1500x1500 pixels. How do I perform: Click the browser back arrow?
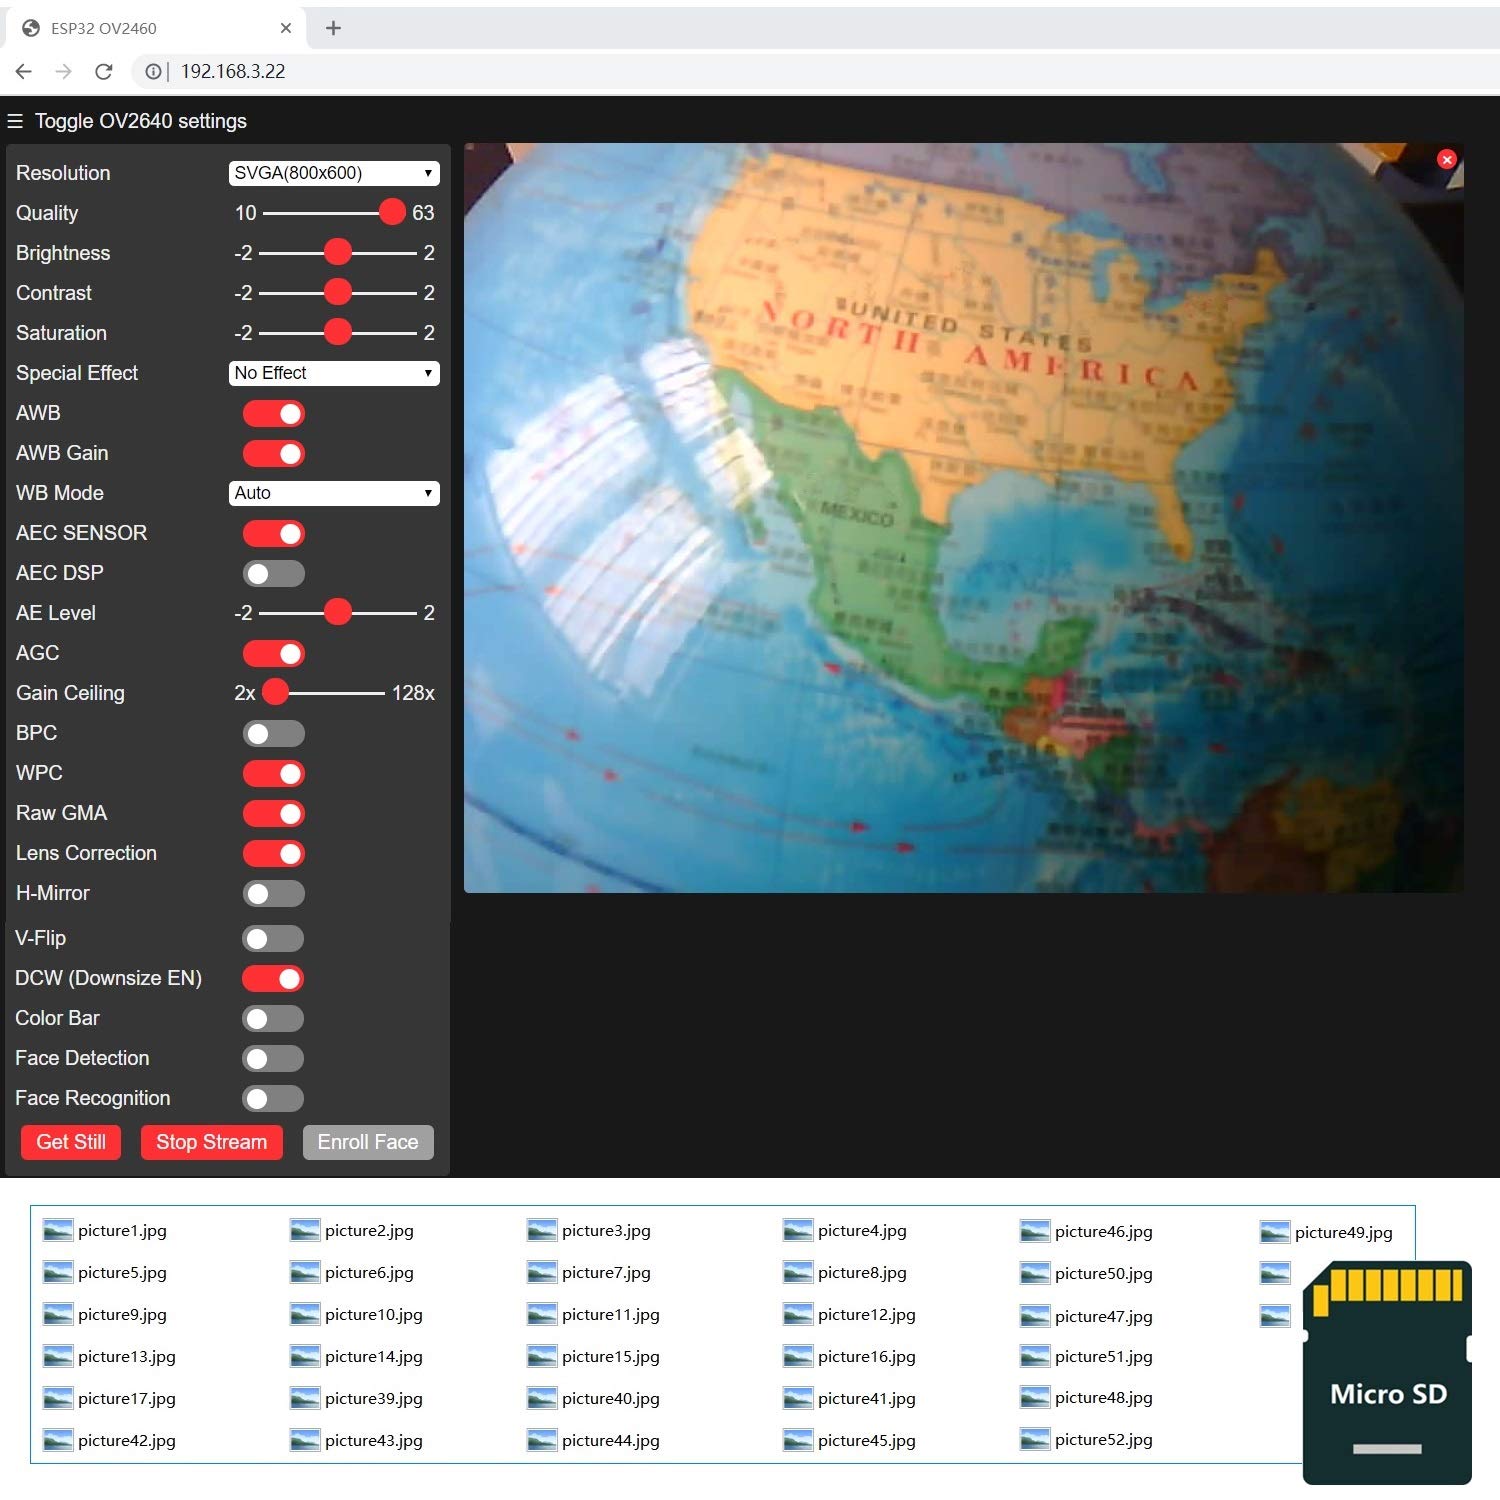pyautogui.click(x=24, y=71)
